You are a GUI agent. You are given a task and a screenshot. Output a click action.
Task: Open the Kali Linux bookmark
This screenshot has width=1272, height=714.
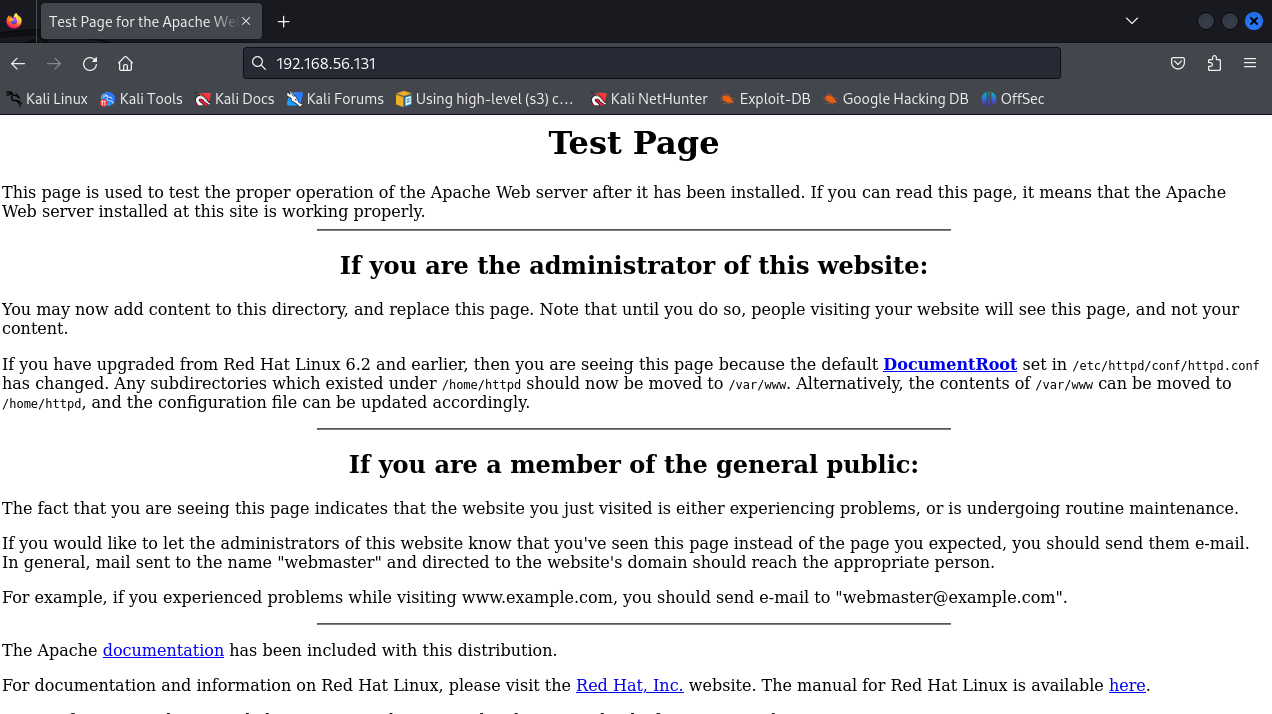tap(47, 99)
